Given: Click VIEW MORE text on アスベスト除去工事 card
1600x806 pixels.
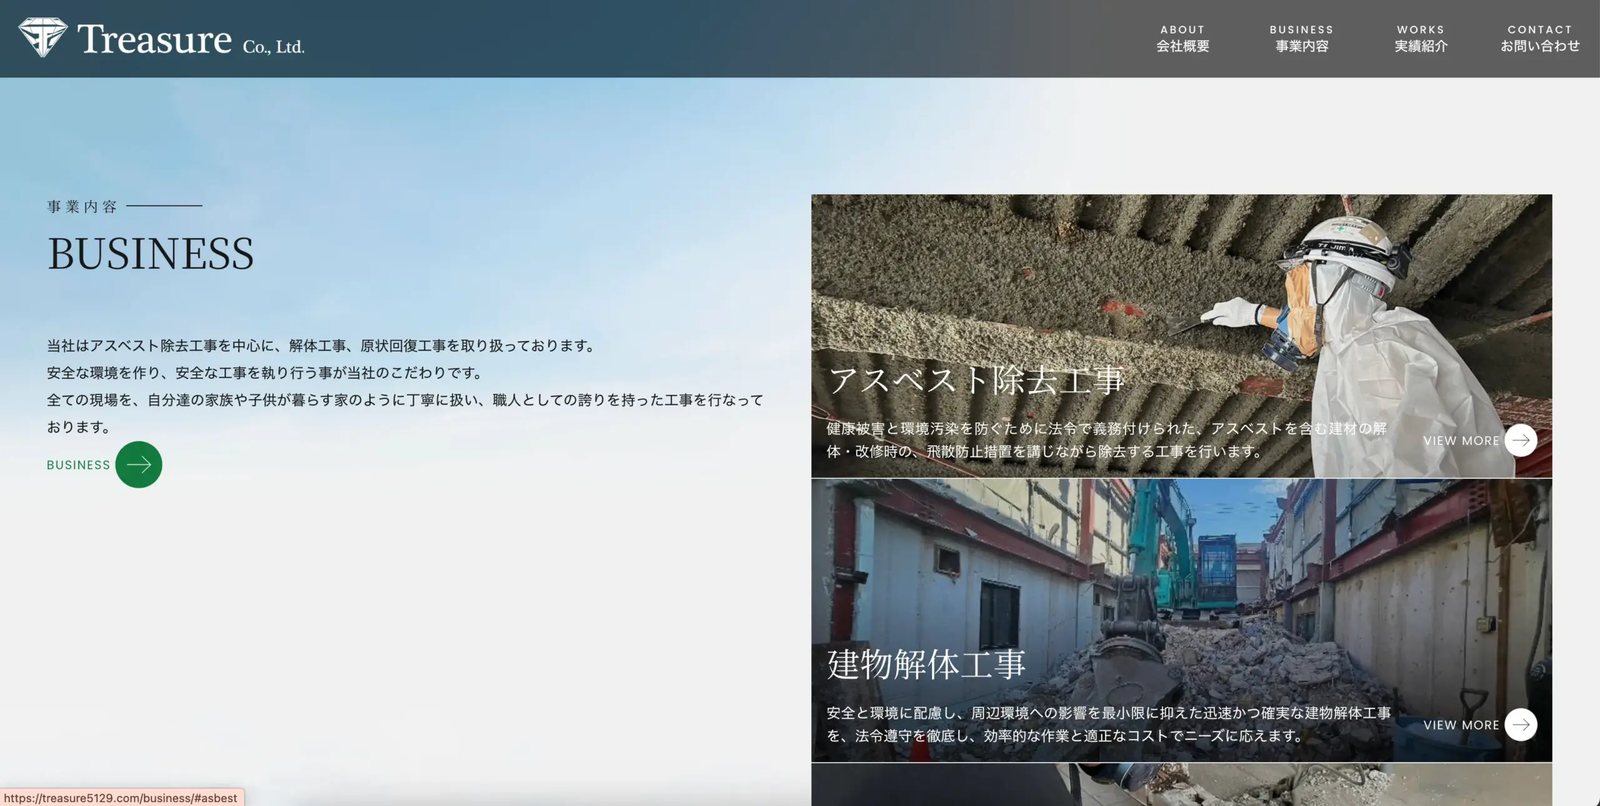Looking at the screenshot, I should click(1461, 441).
